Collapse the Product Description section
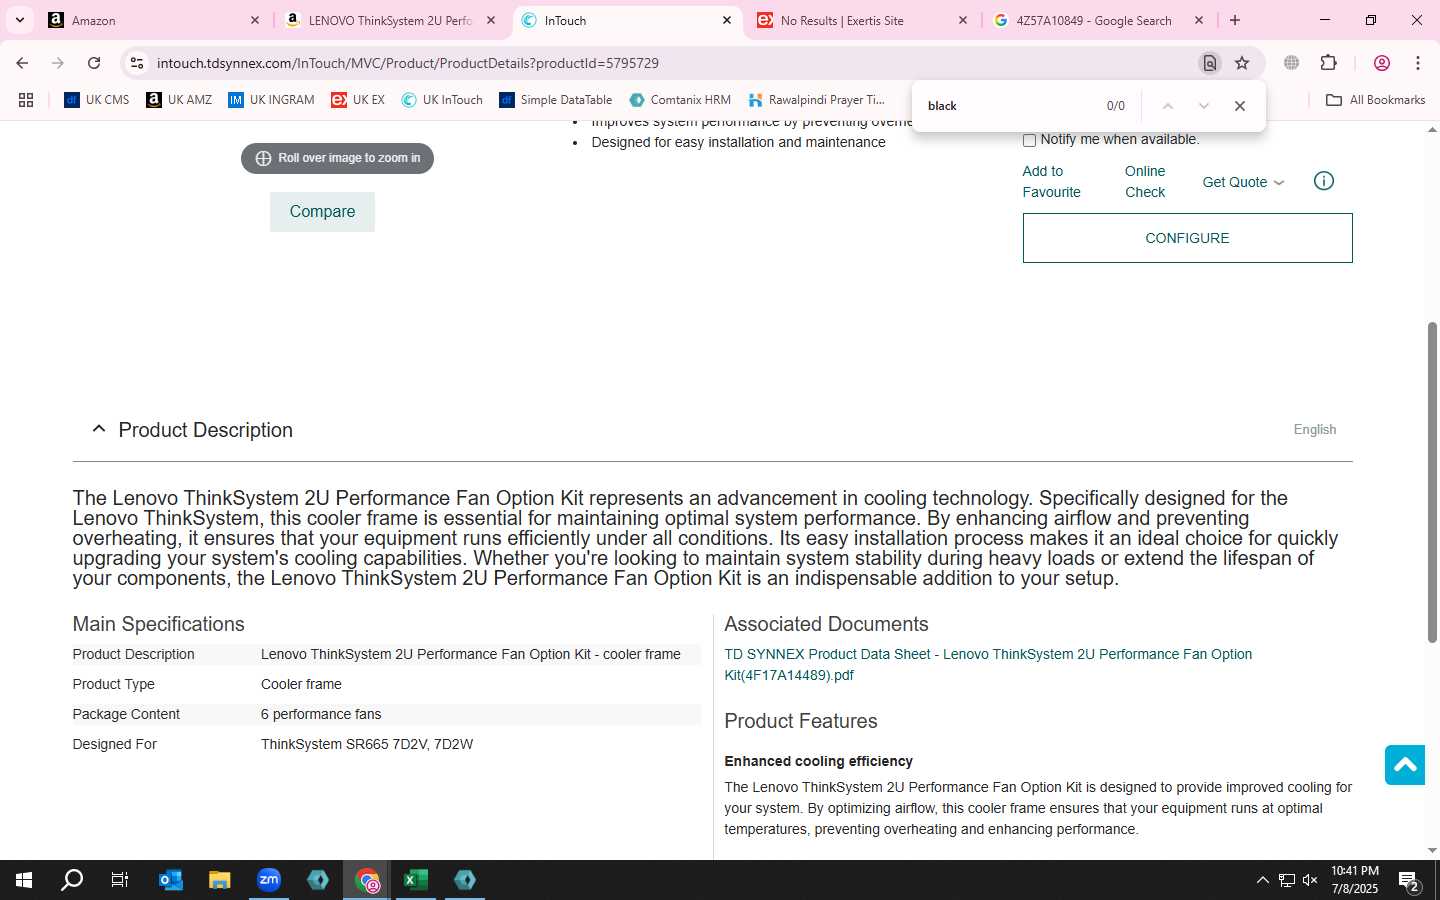 click(99, 429)
